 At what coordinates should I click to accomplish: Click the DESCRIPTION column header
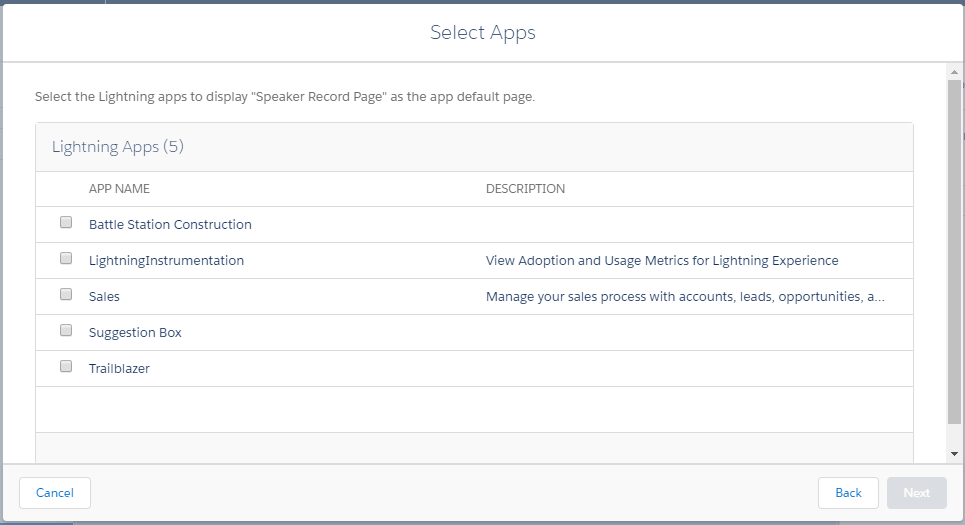[x=525, y=189]
